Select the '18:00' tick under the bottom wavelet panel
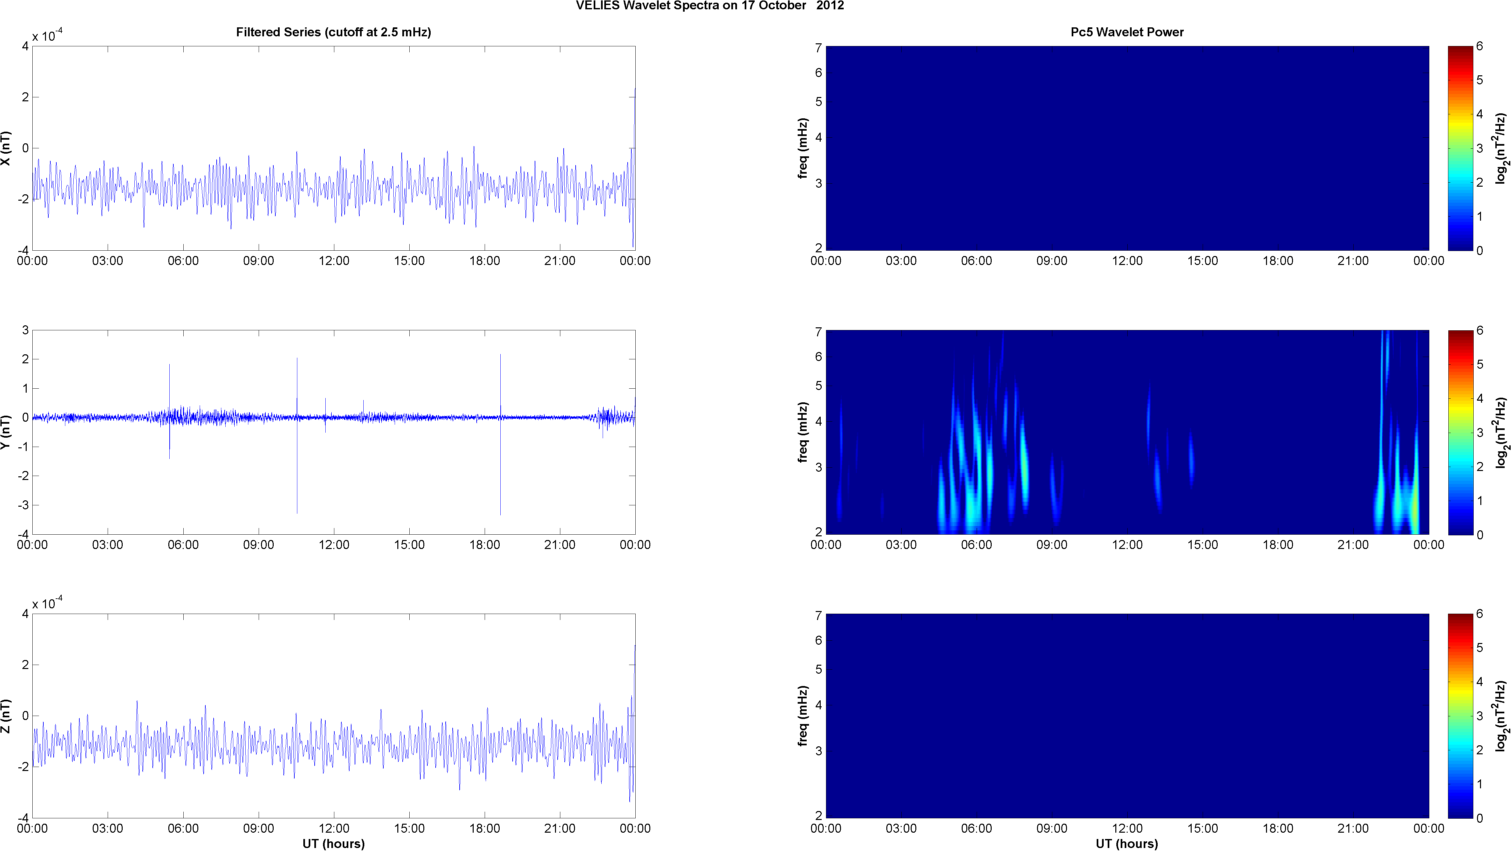Viewport: 1511px width, 851px height. point(1278,829)
